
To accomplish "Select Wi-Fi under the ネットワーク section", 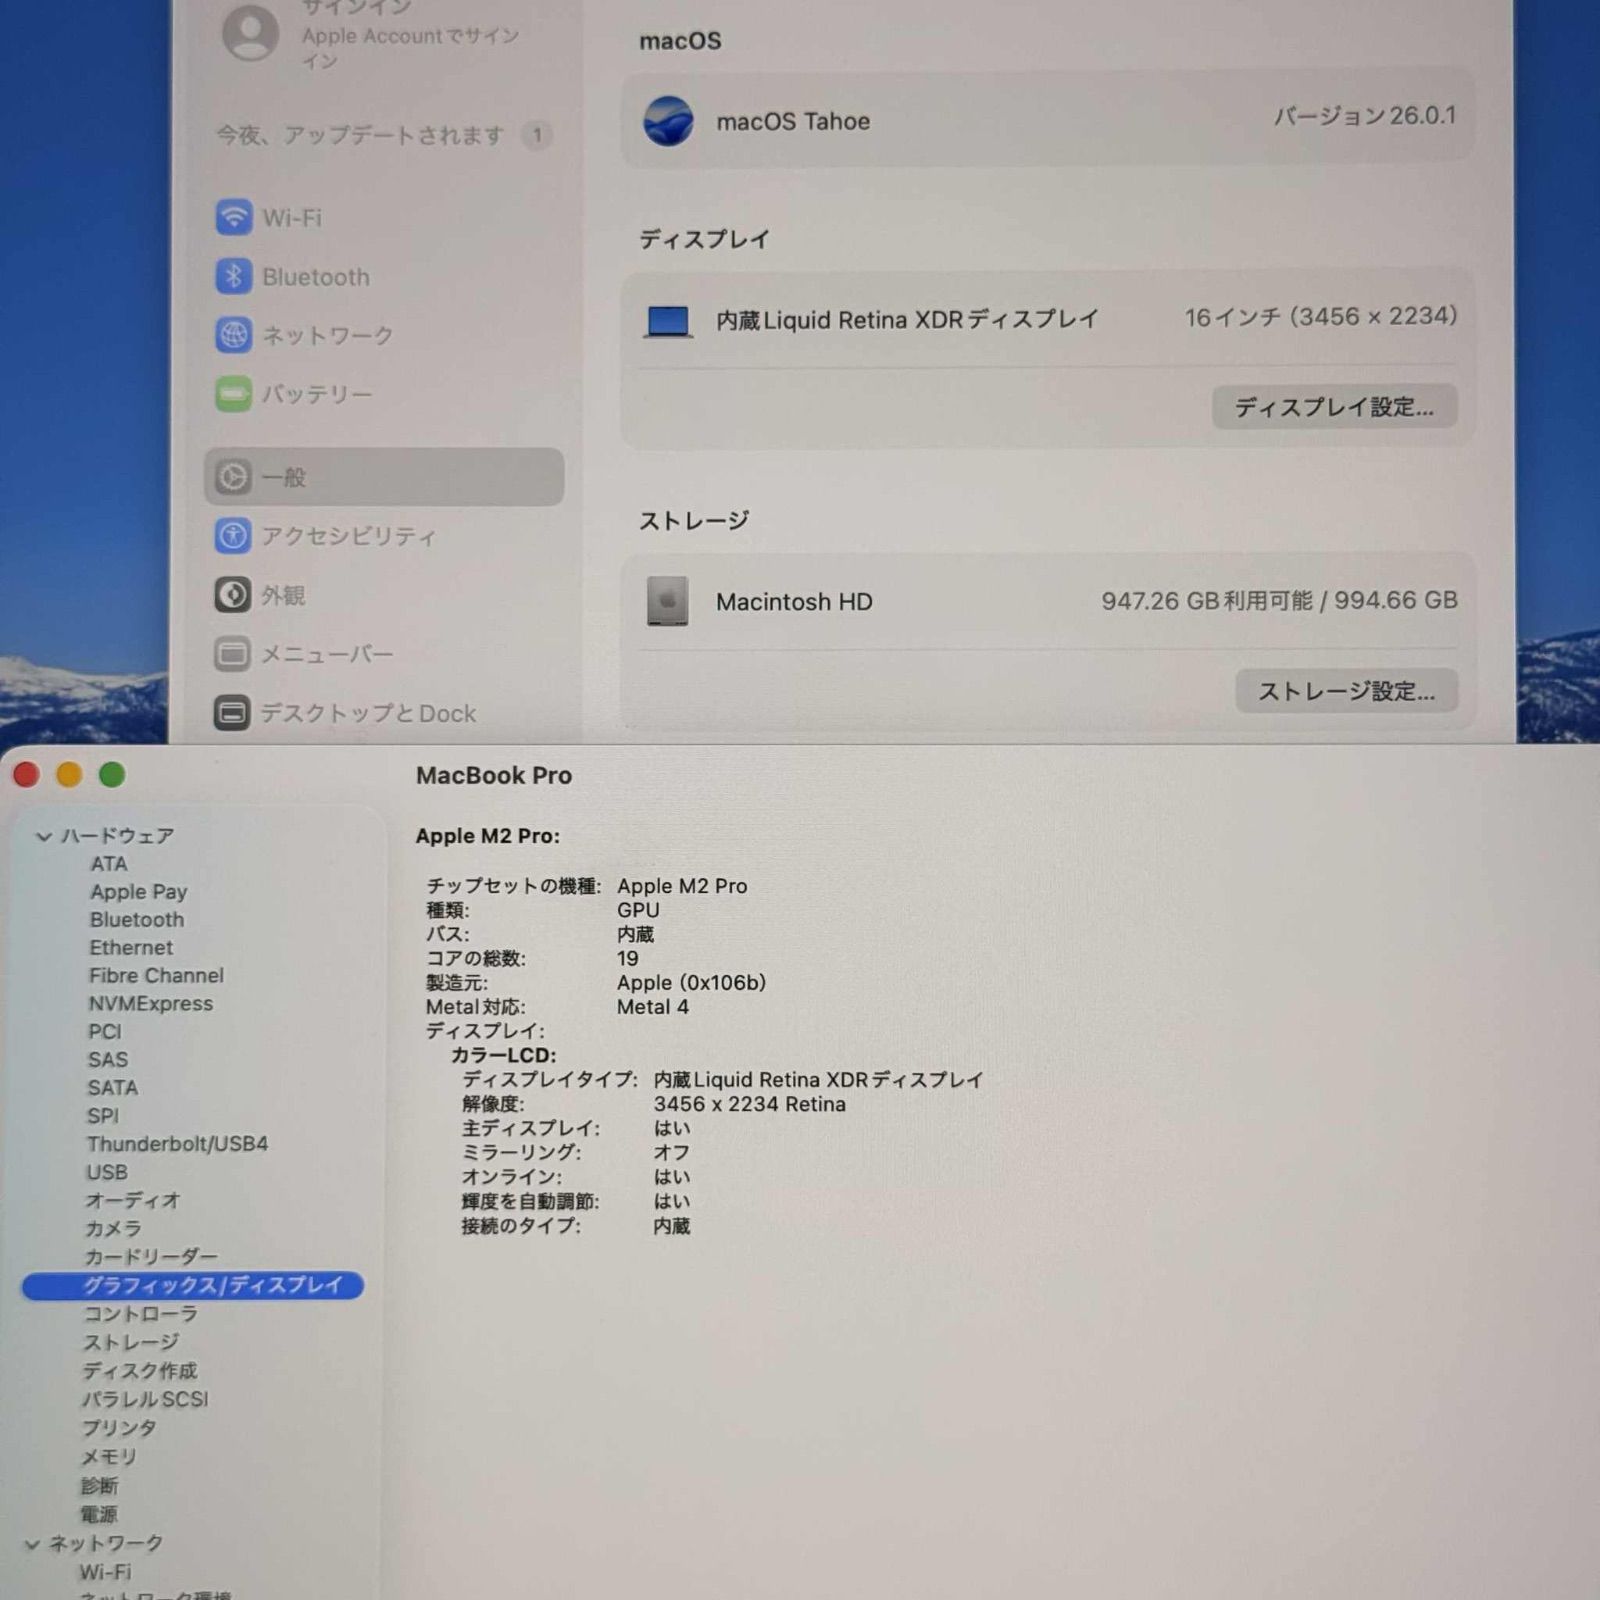I will pos(104,1571).
